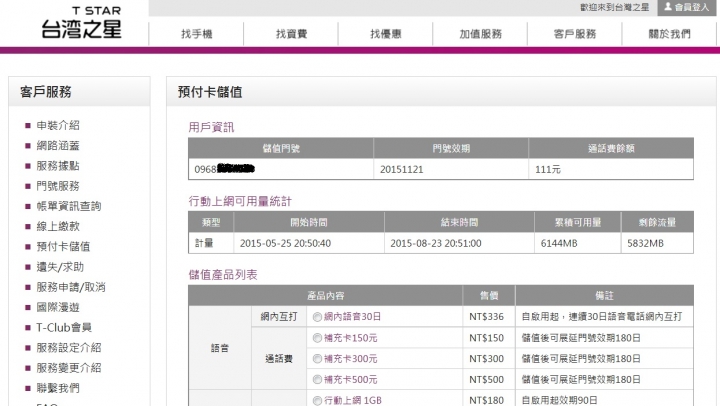The height and width of the screenshot is (406, 720).
Task: Open the 關於我們 menu
Action: pos(669,34)
